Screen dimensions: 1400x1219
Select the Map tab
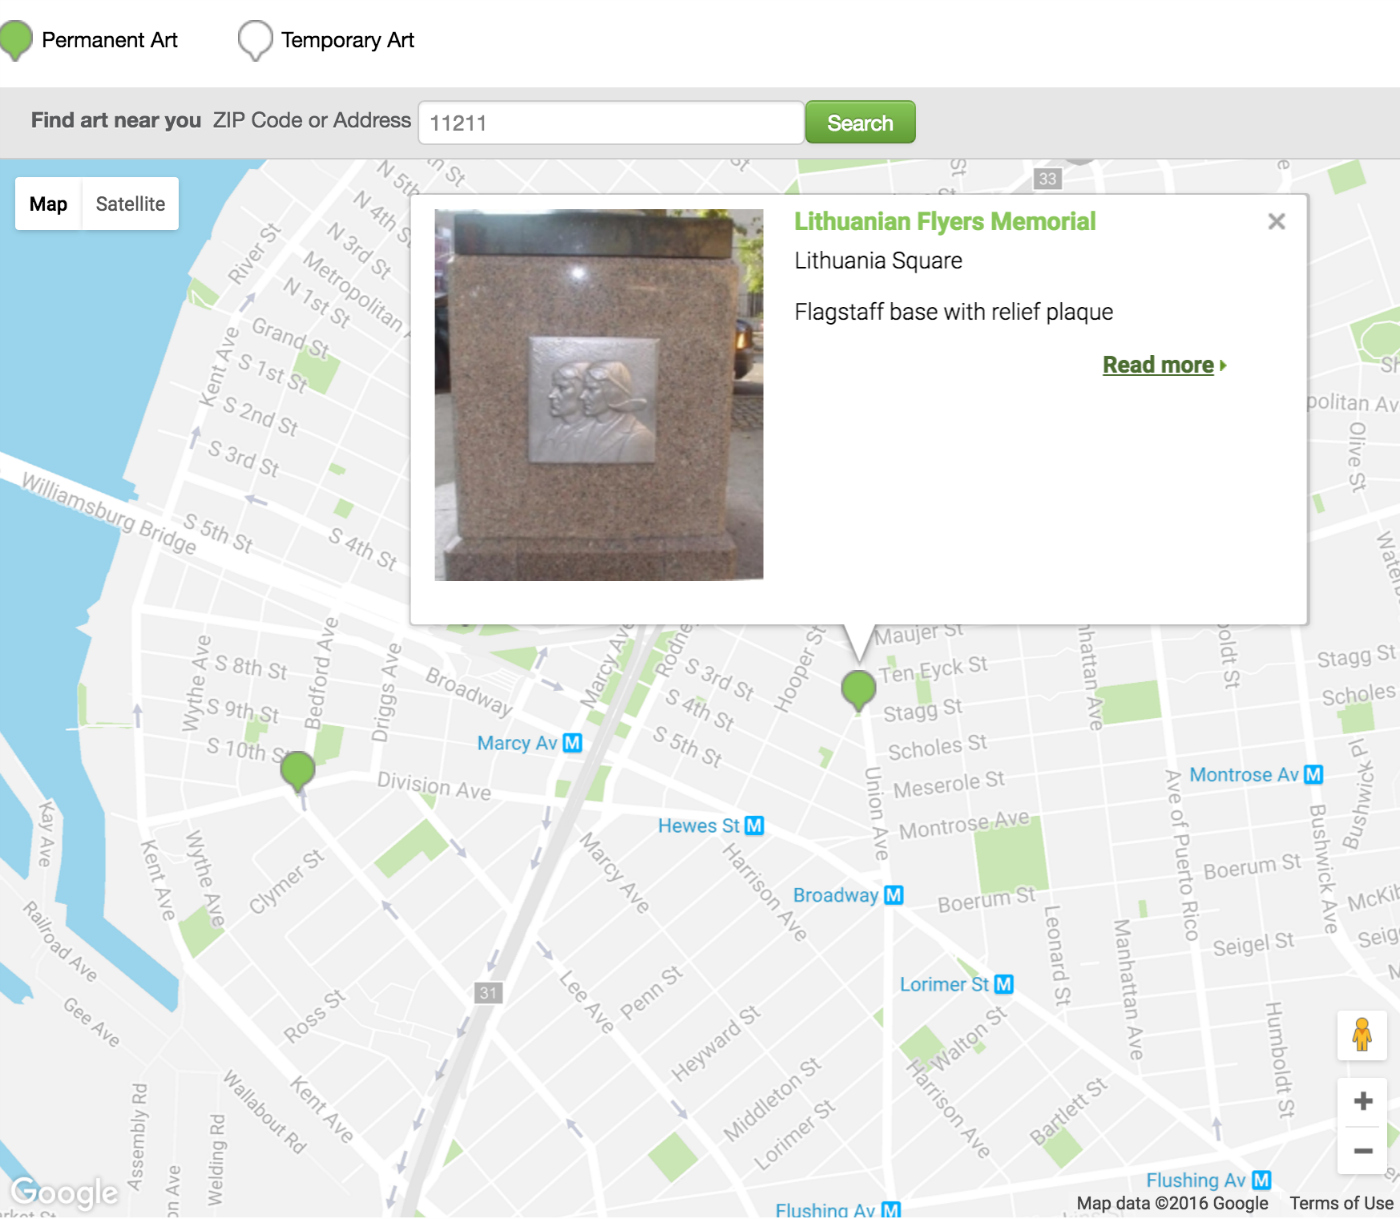click(48, 203)
